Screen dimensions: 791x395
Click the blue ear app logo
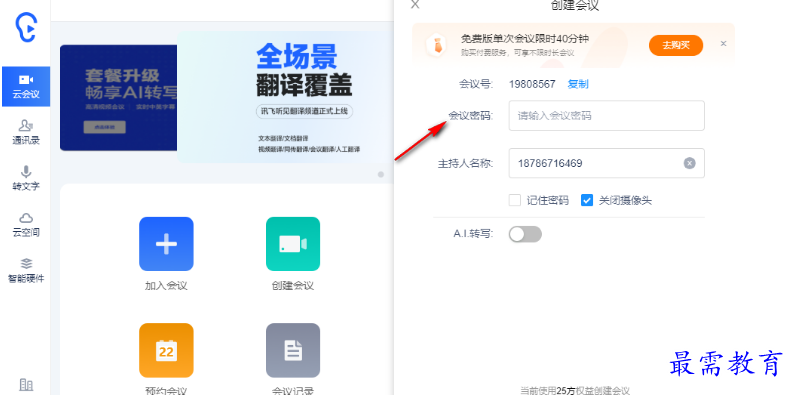(26, 28)
